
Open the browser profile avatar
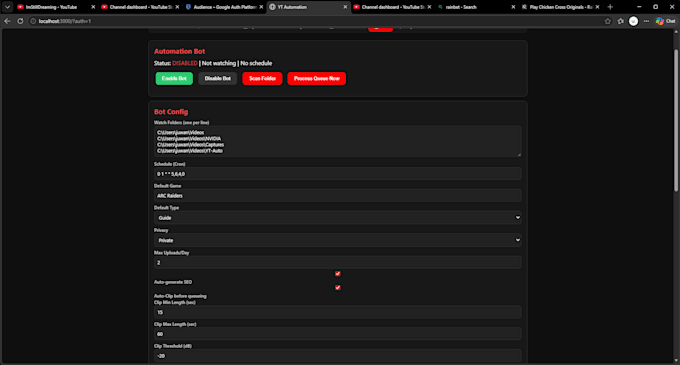(633, 21)
